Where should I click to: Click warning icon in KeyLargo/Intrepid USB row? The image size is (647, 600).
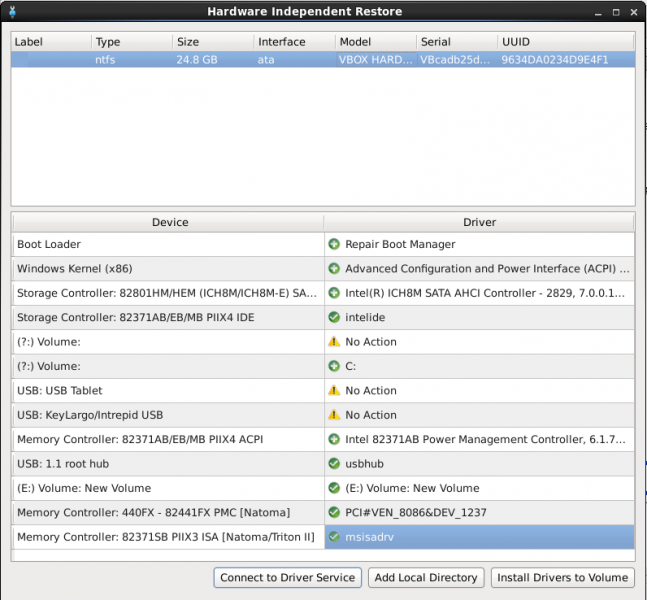coord(334,415)
